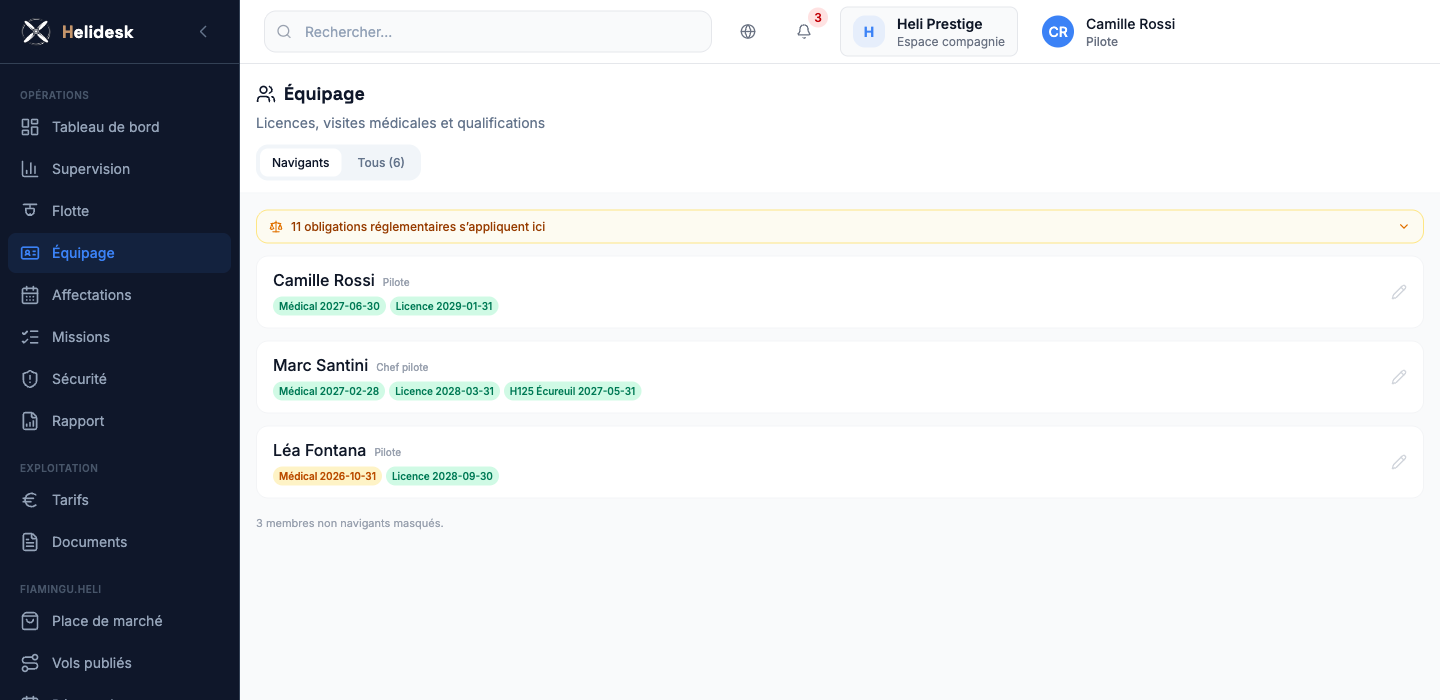Click the search field
Viewport: 1440px width, 700px height.
coord(488,32)
